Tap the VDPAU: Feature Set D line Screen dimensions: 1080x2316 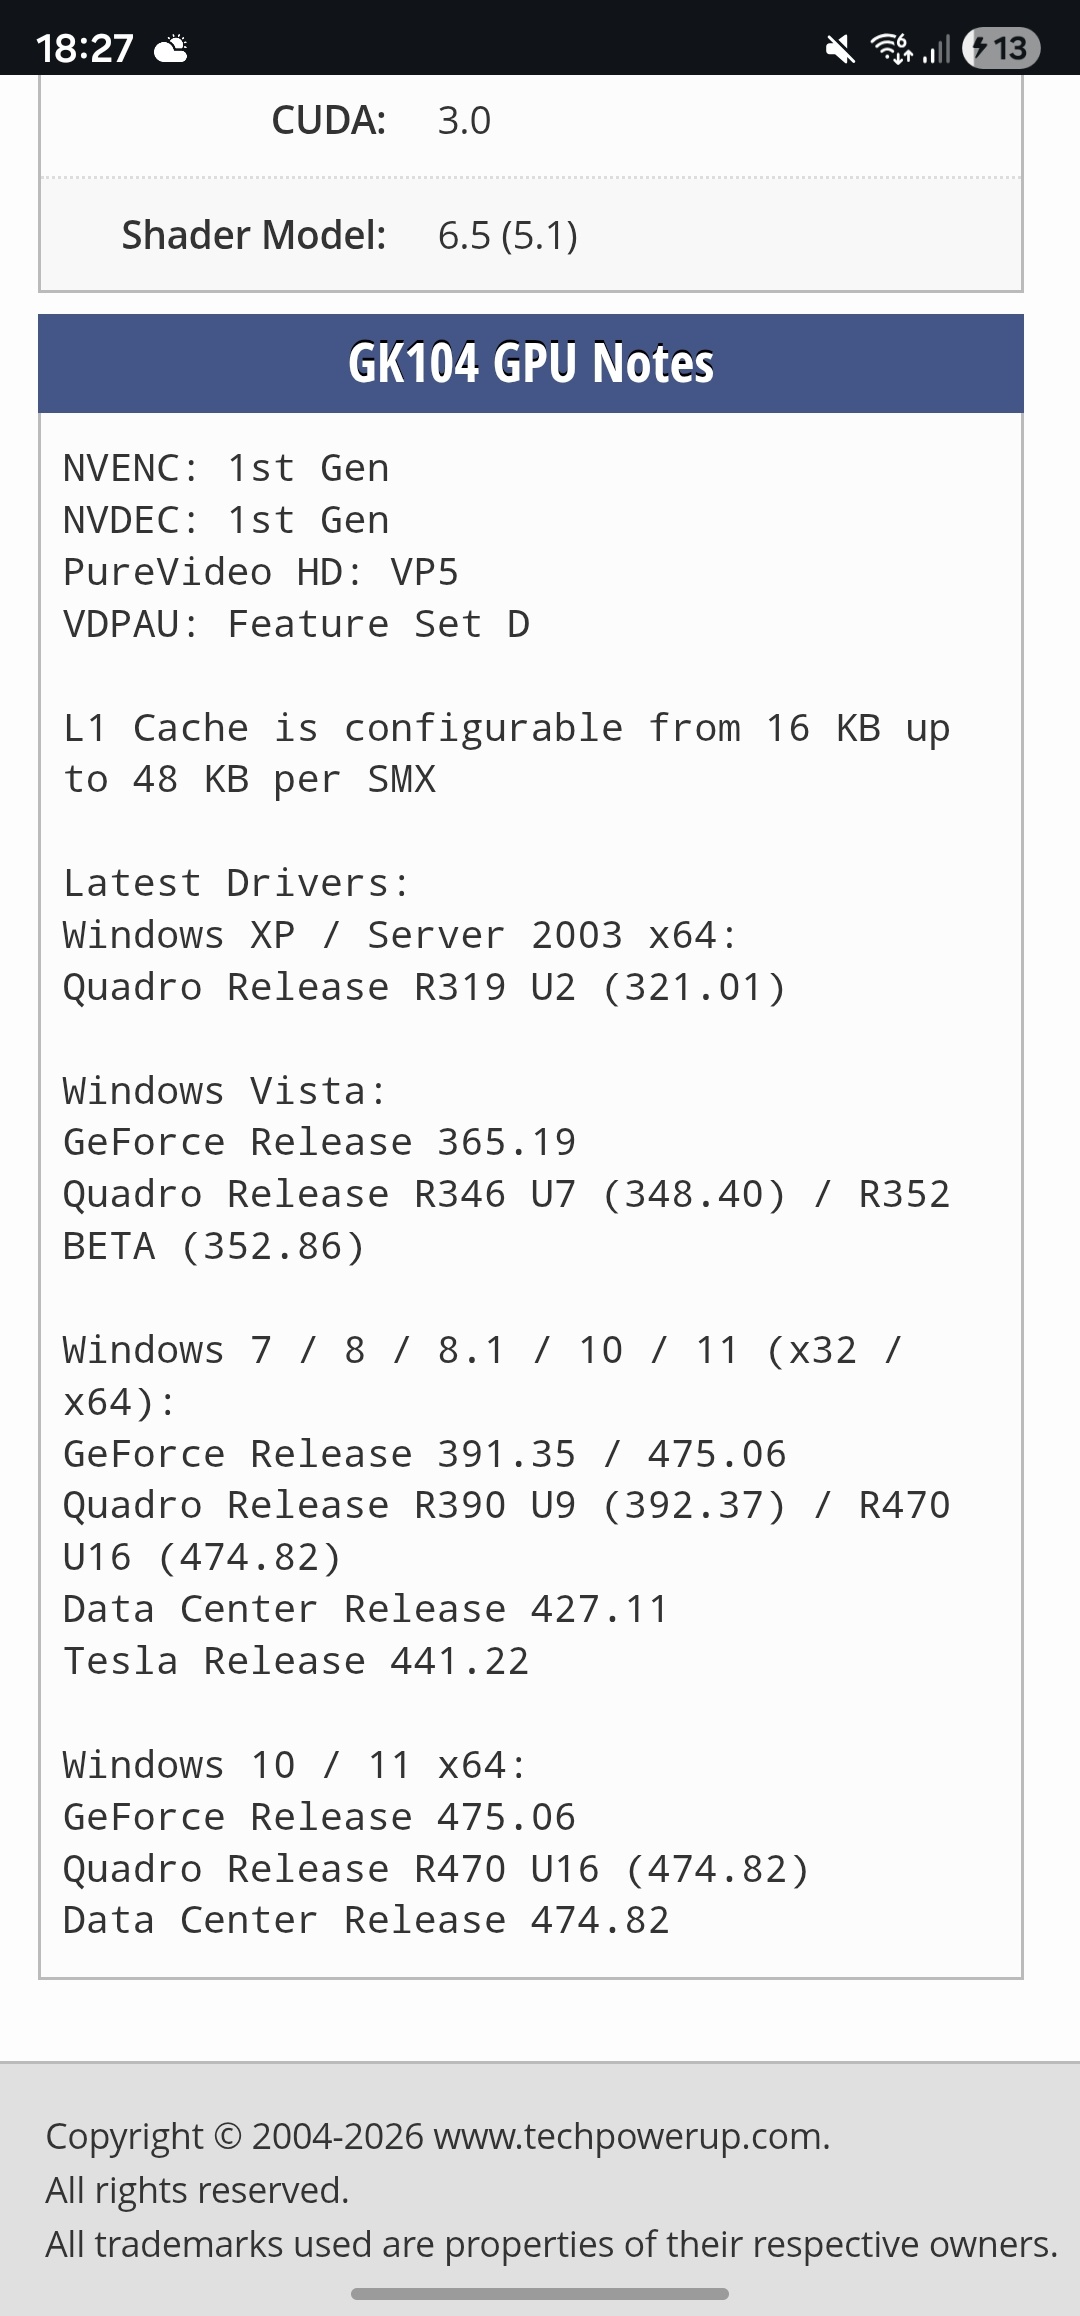[296, 624]
